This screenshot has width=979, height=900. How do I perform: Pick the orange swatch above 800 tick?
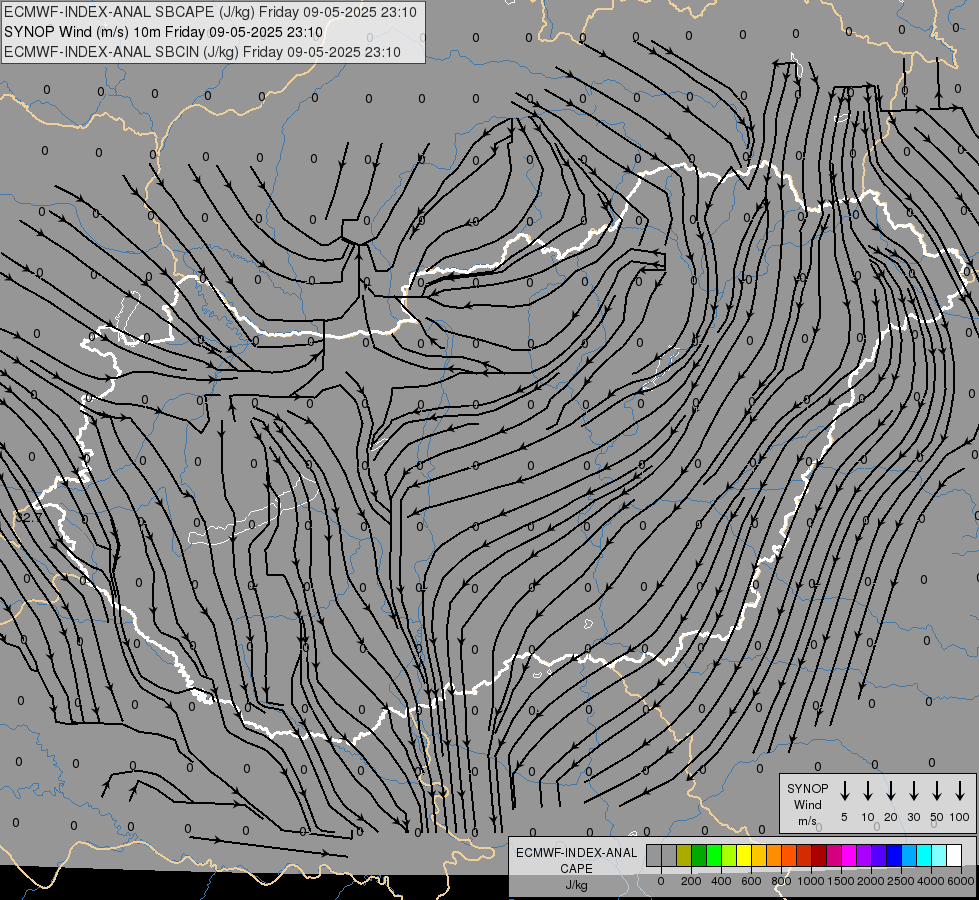click(774, 855)
